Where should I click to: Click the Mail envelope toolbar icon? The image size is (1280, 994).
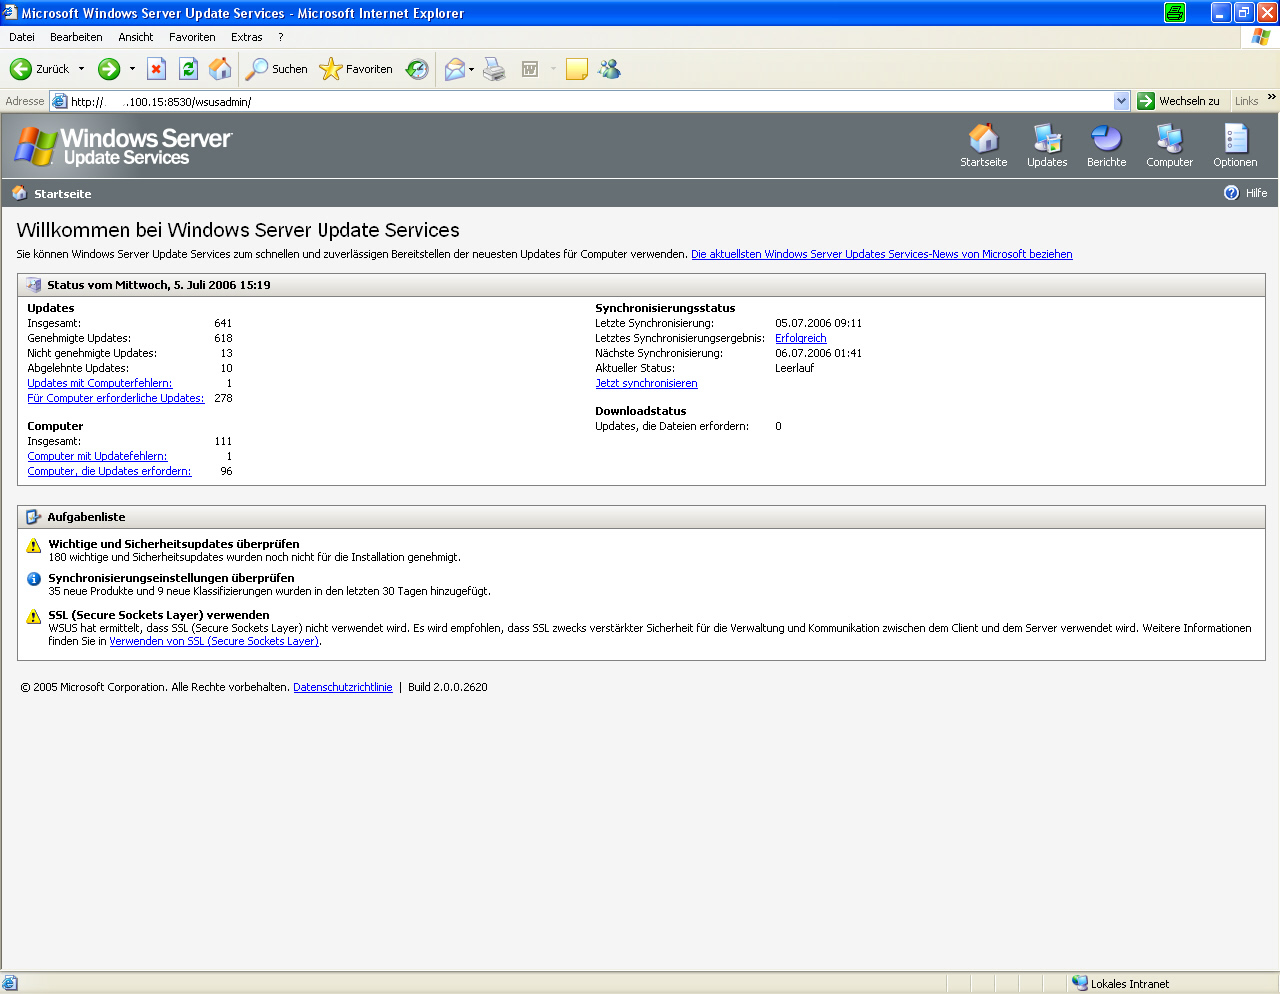point(455,69)
